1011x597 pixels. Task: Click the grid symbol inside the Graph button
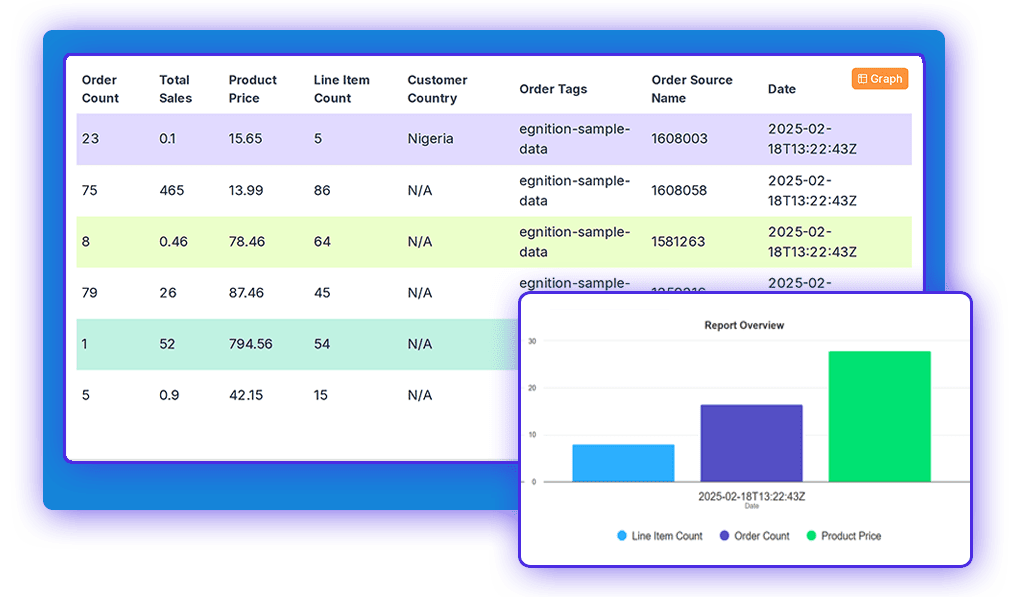point(862,78)
